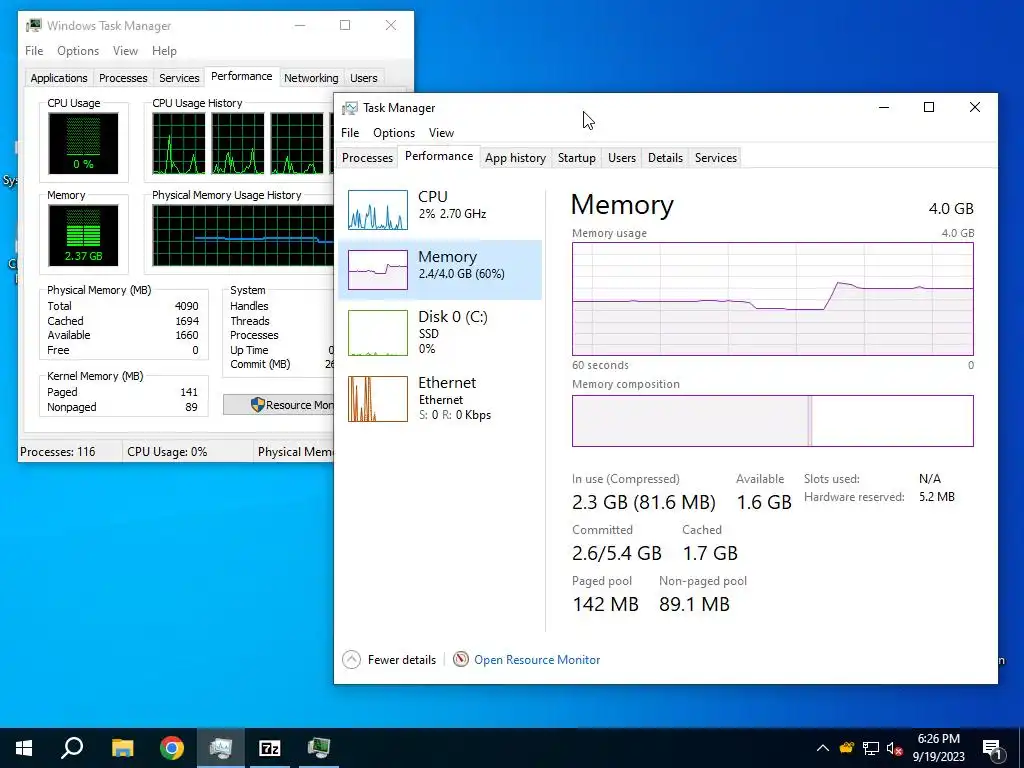Image resolution: width=1024 pixels, height=768 pixels.
Task: Click Total 4090 value in Physical Memory
Action: coord(186,306)
